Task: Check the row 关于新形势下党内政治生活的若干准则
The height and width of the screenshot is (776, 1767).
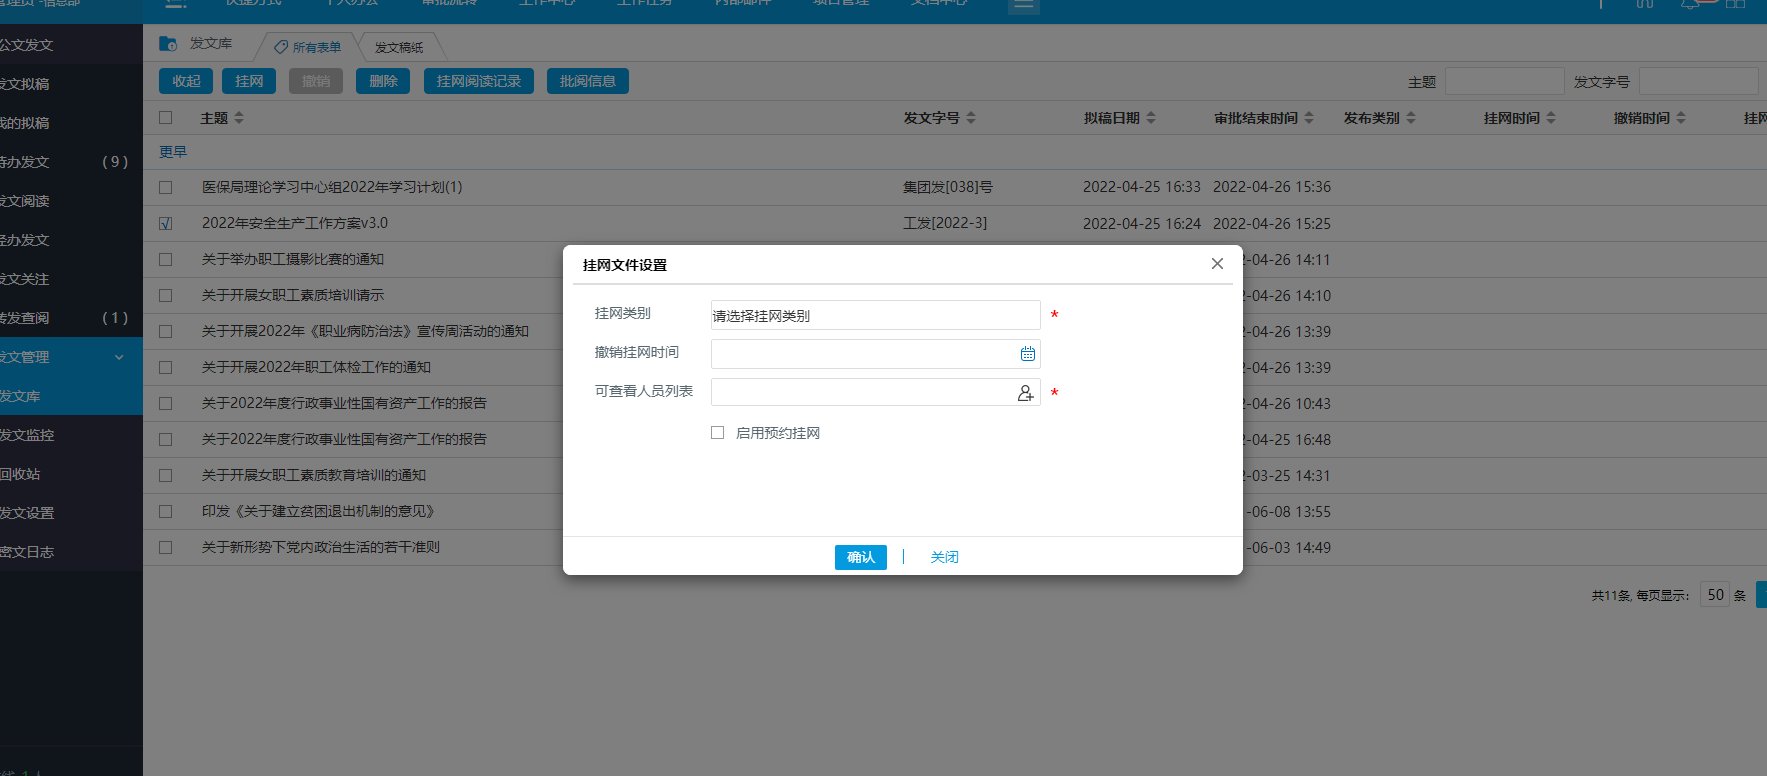Action: (166, 547)
